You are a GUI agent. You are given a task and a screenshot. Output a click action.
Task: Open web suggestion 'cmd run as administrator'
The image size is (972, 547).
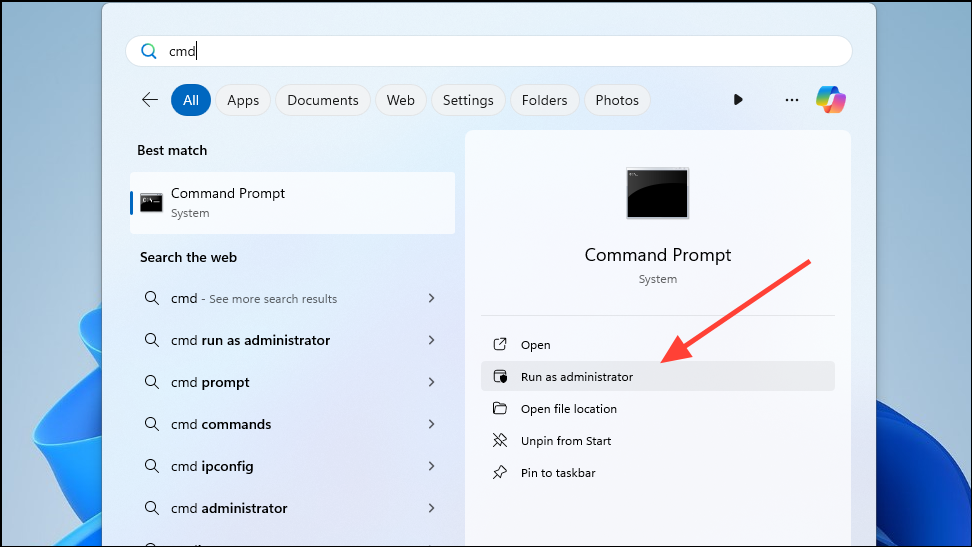pyautogui.click(x=293, y=340)
